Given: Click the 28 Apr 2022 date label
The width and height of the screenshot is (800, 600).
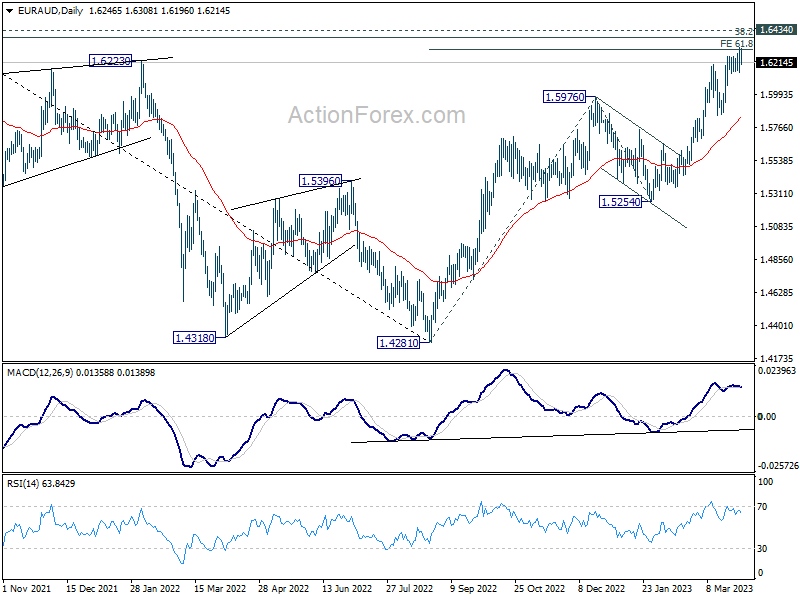Looking at the screenshot, I should (x=284, y=588).
